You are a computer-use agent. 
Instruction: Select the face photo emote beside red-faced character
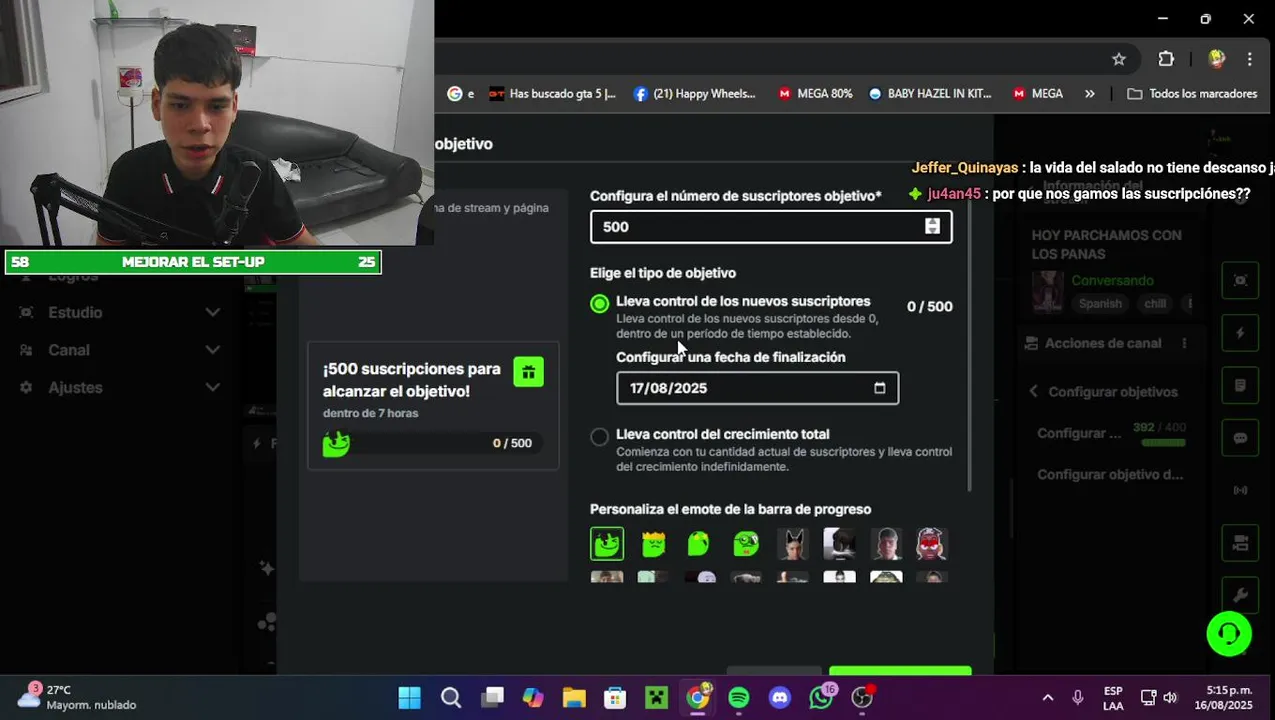[x=886, y=543]
